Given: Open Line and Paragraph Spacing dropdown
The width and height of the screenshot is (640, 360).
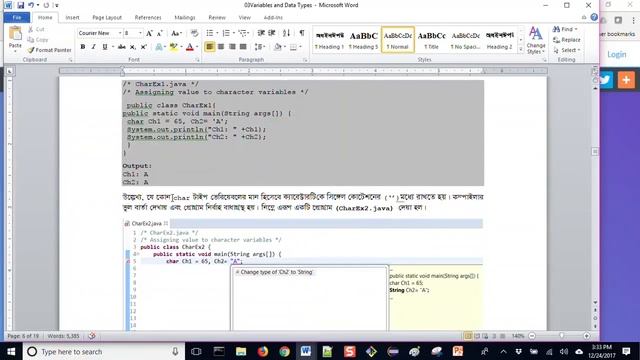Looking at the screenshot, I should (x=259, y=47).
